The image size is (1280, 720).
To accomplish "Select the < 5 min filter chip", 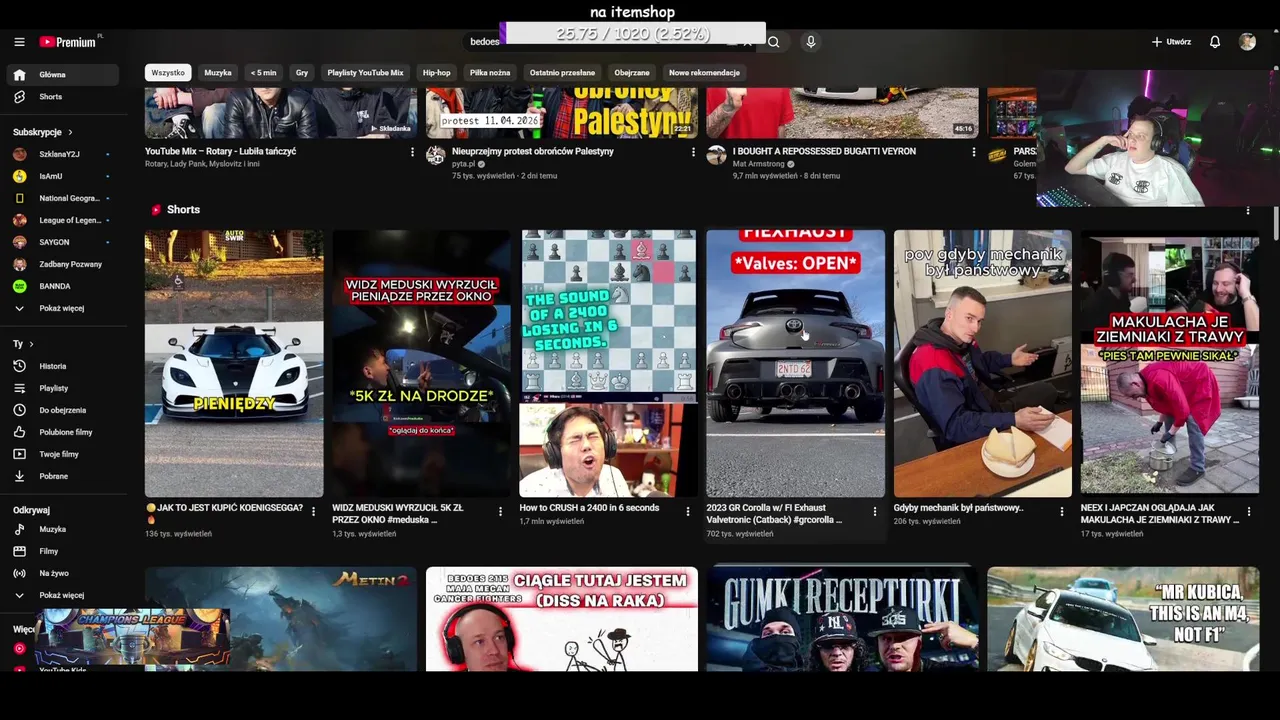I will 264,73.
